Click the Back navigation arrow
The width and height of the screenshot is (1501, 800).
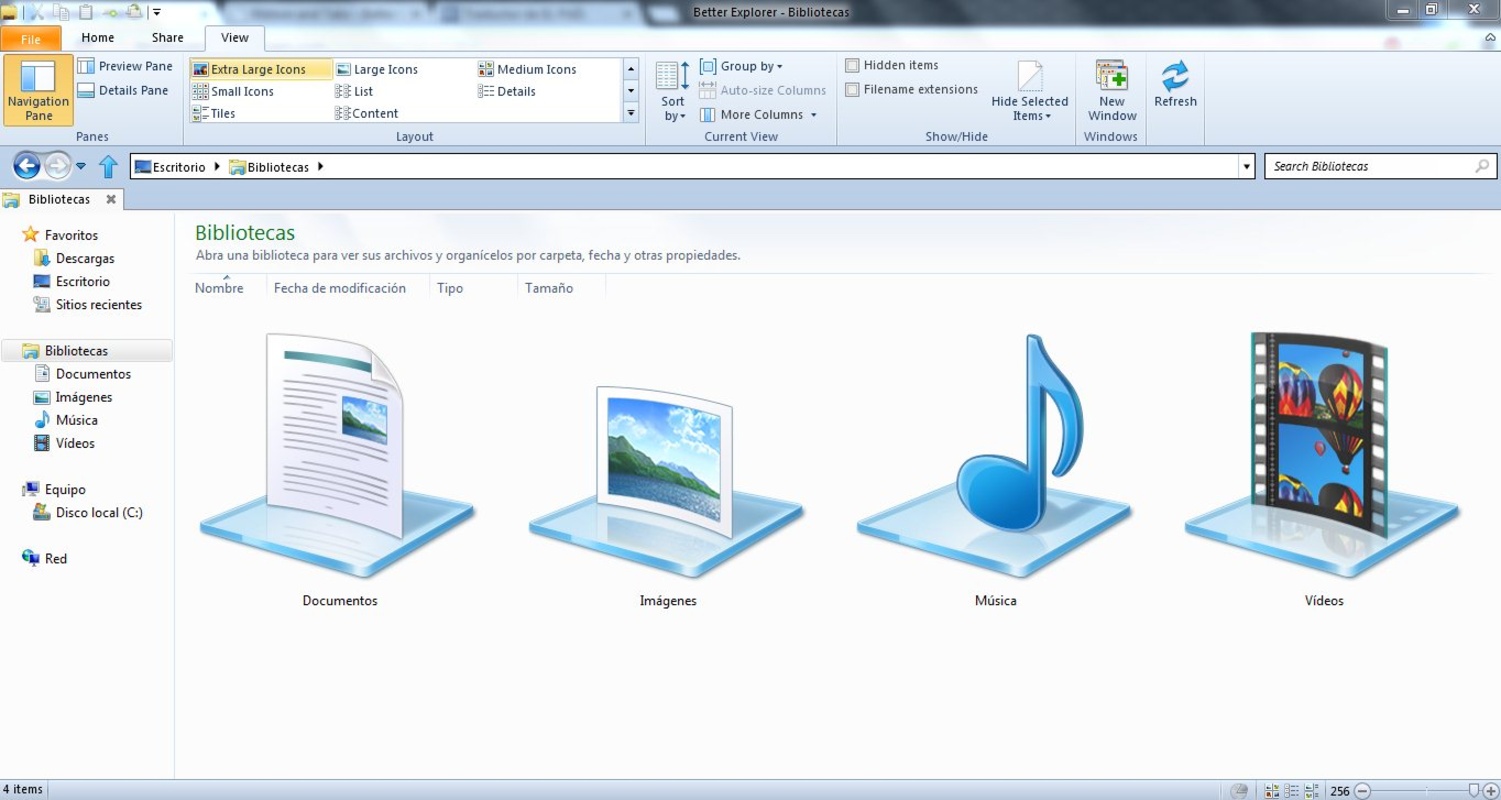(27, 166)
